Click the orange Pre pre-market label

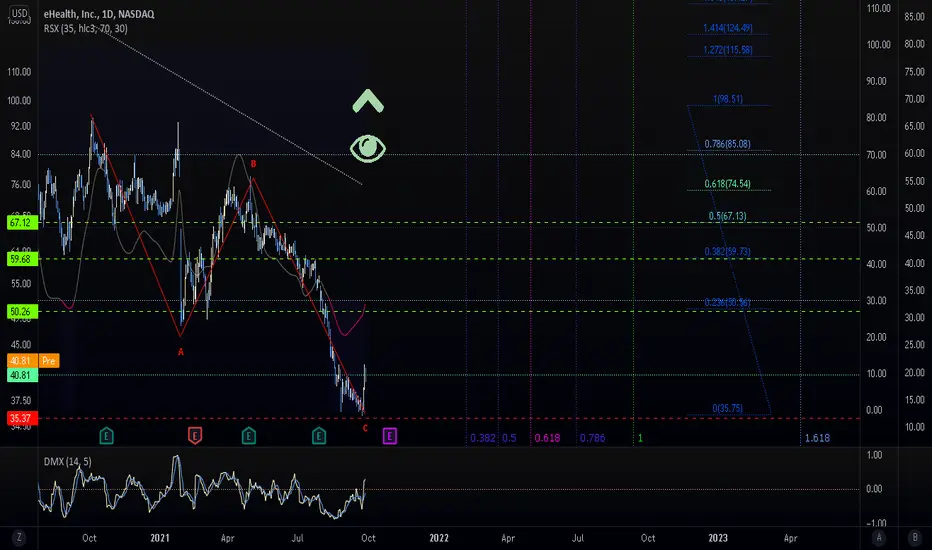point(49,360)
